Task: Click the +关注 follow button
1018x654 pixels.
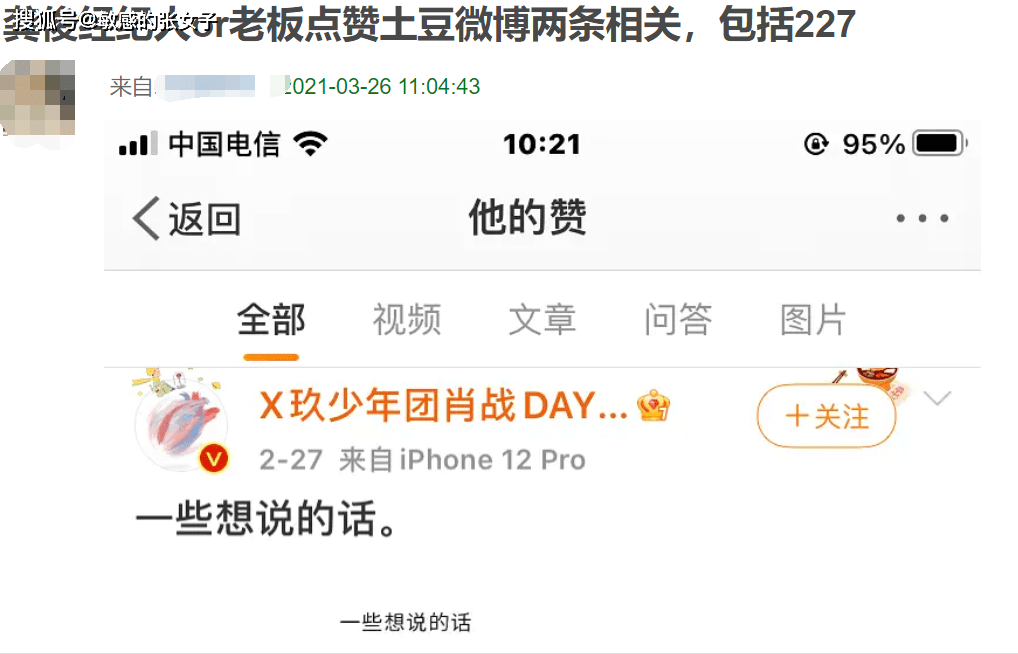Action: [x=826, y=416]
